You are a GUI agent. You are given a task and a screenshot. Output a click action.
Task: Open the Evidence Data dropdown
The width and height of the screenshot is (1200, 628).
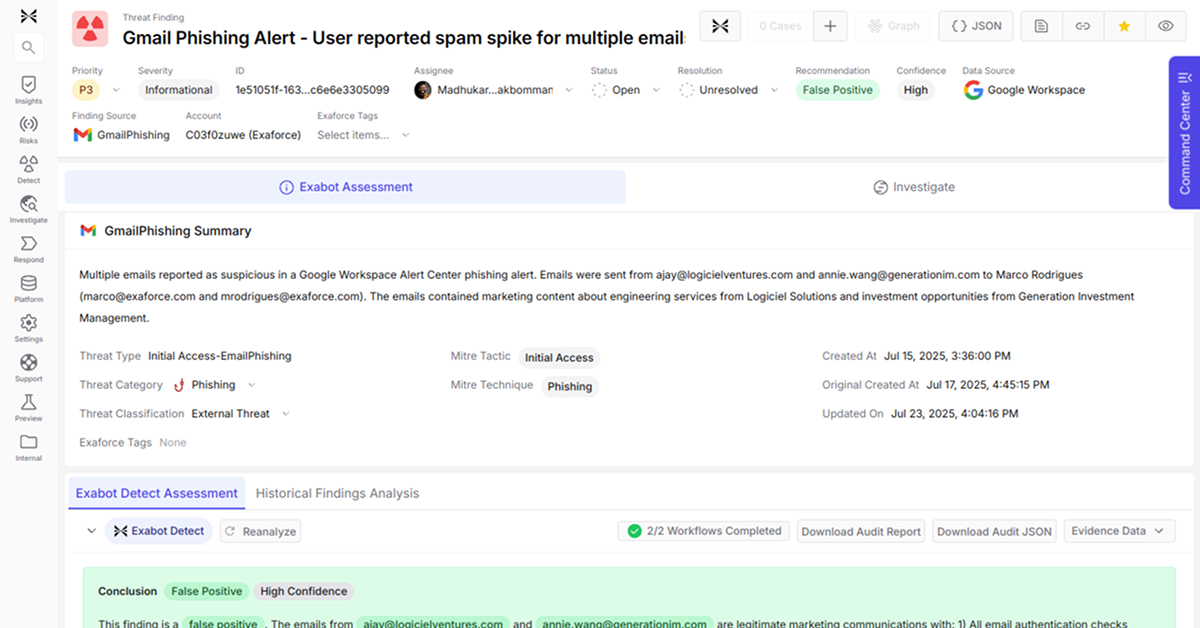pyautogui.click(x=1119, y=531)
